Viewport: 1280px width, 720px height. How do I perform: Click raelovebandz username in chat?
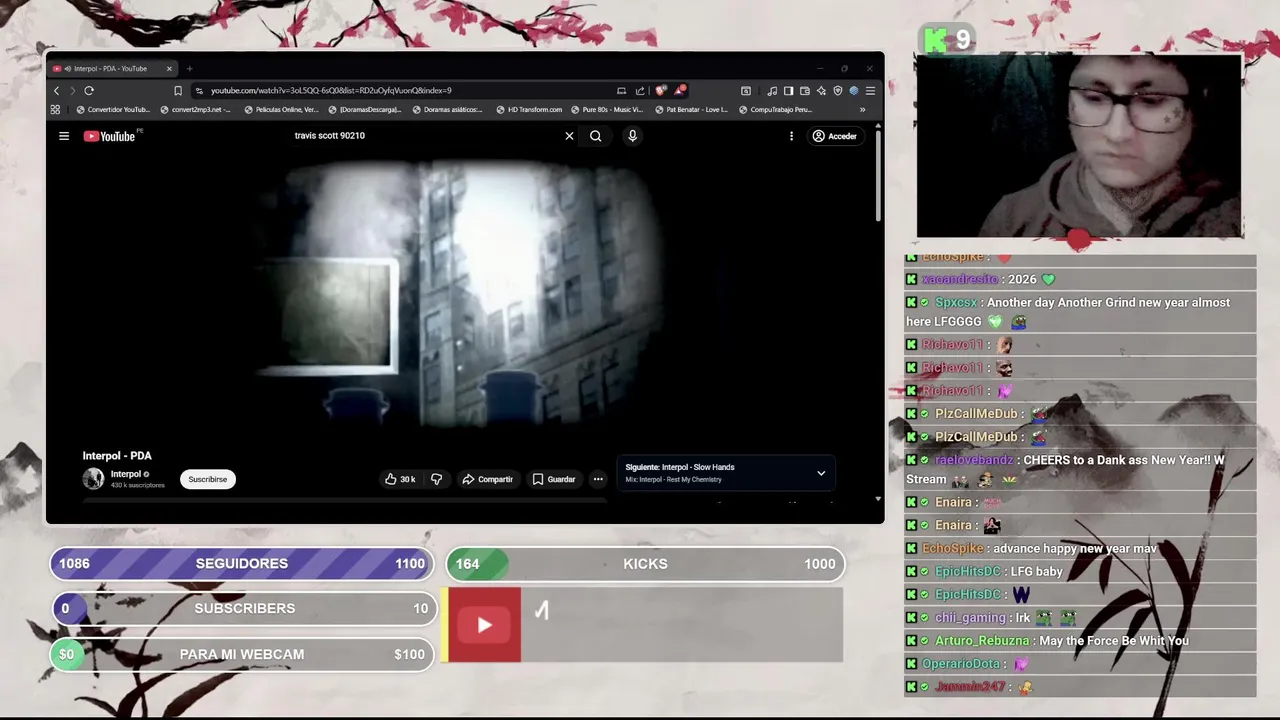click(x=973, y=460)
